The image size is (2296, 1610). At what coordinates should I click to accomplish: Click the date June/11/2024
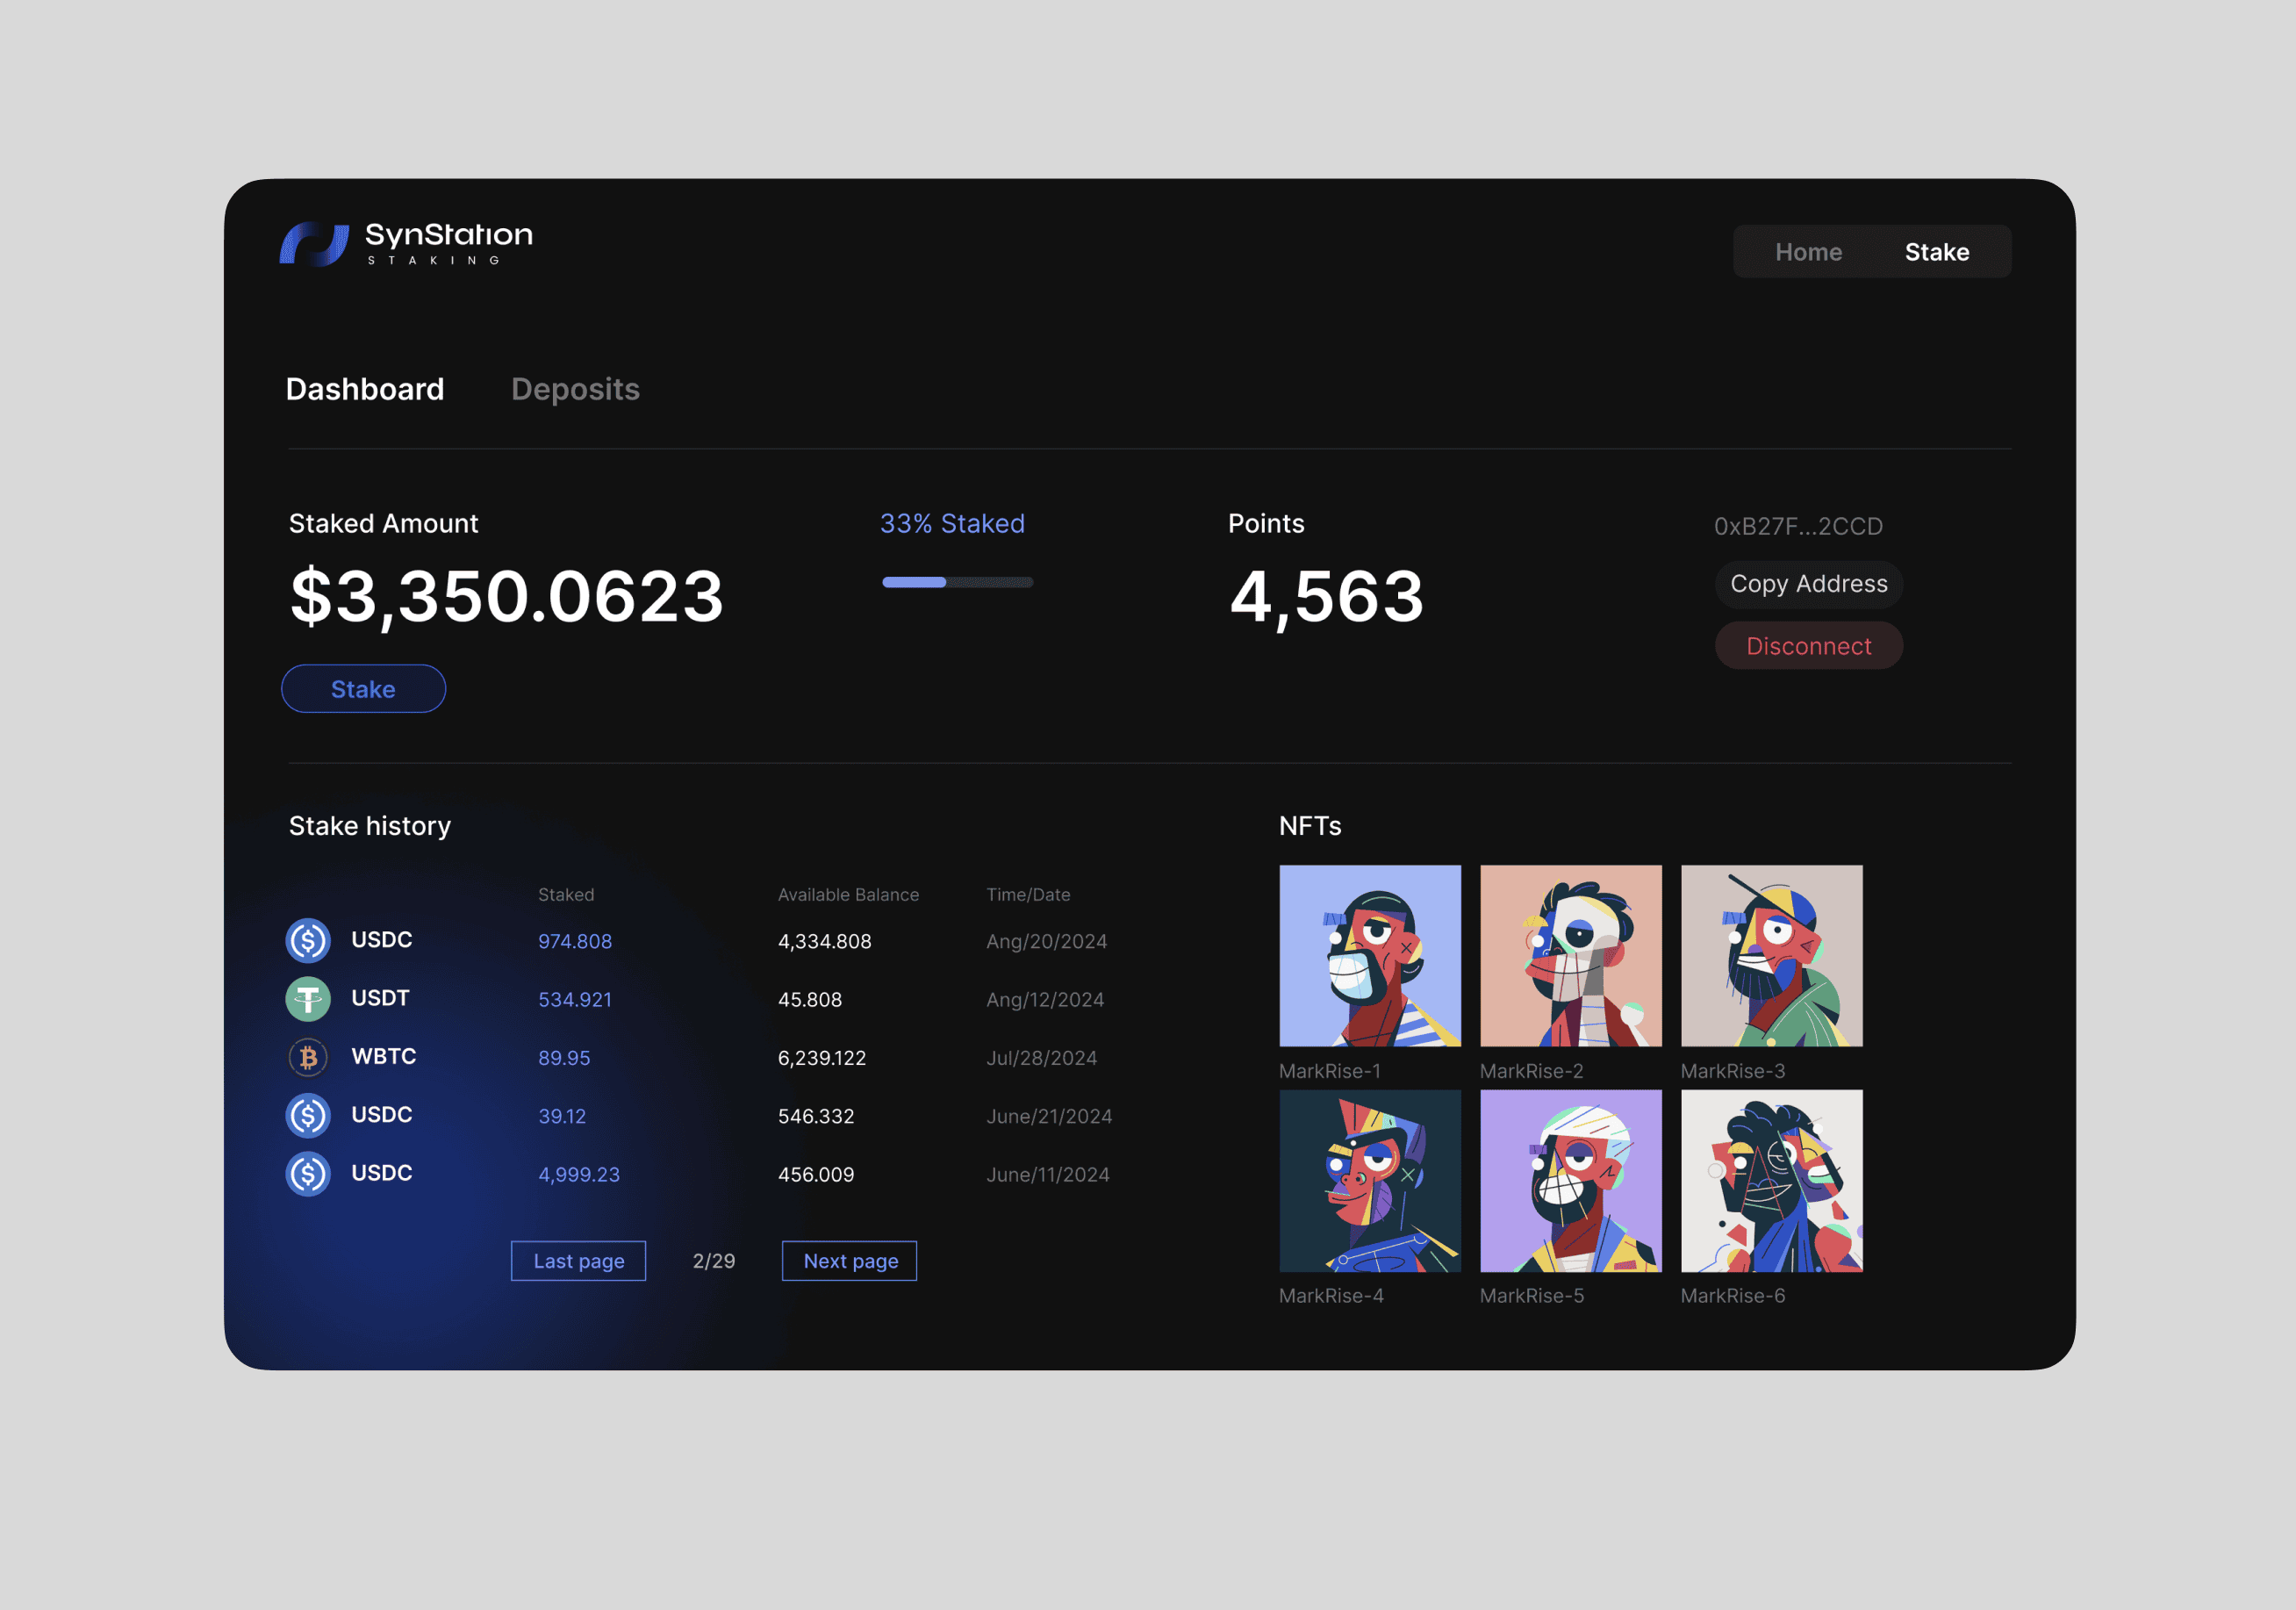point(1048,1174)
